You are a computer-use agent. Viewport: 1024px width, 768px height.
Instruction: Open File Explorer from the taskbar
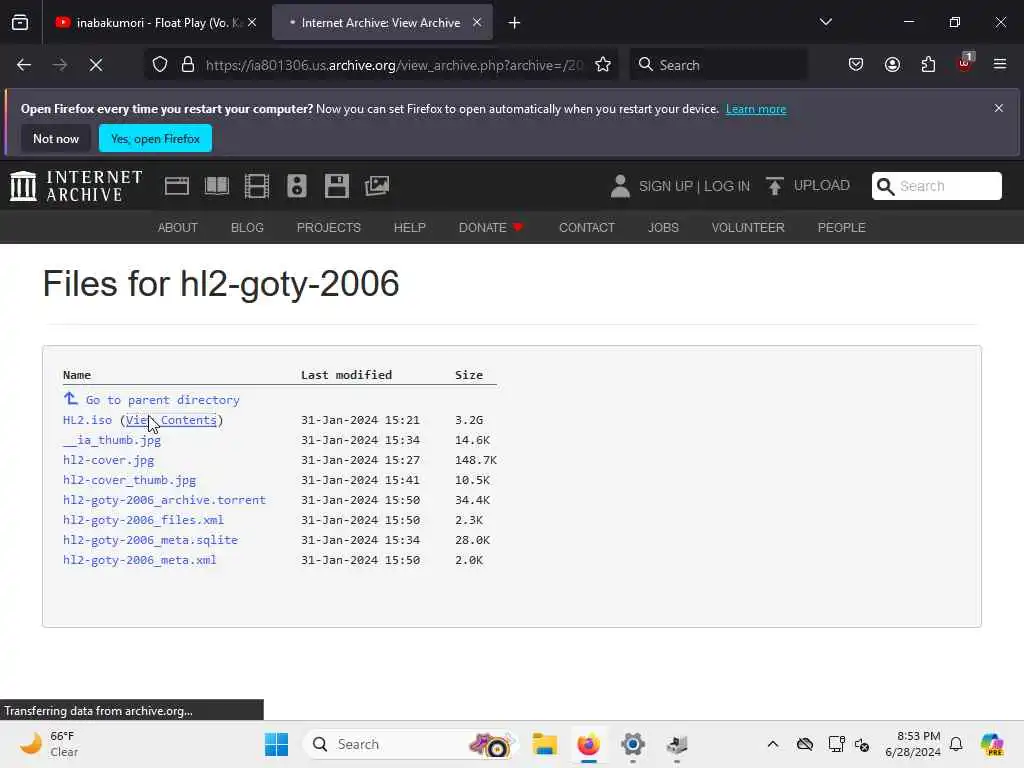(544, 744)
